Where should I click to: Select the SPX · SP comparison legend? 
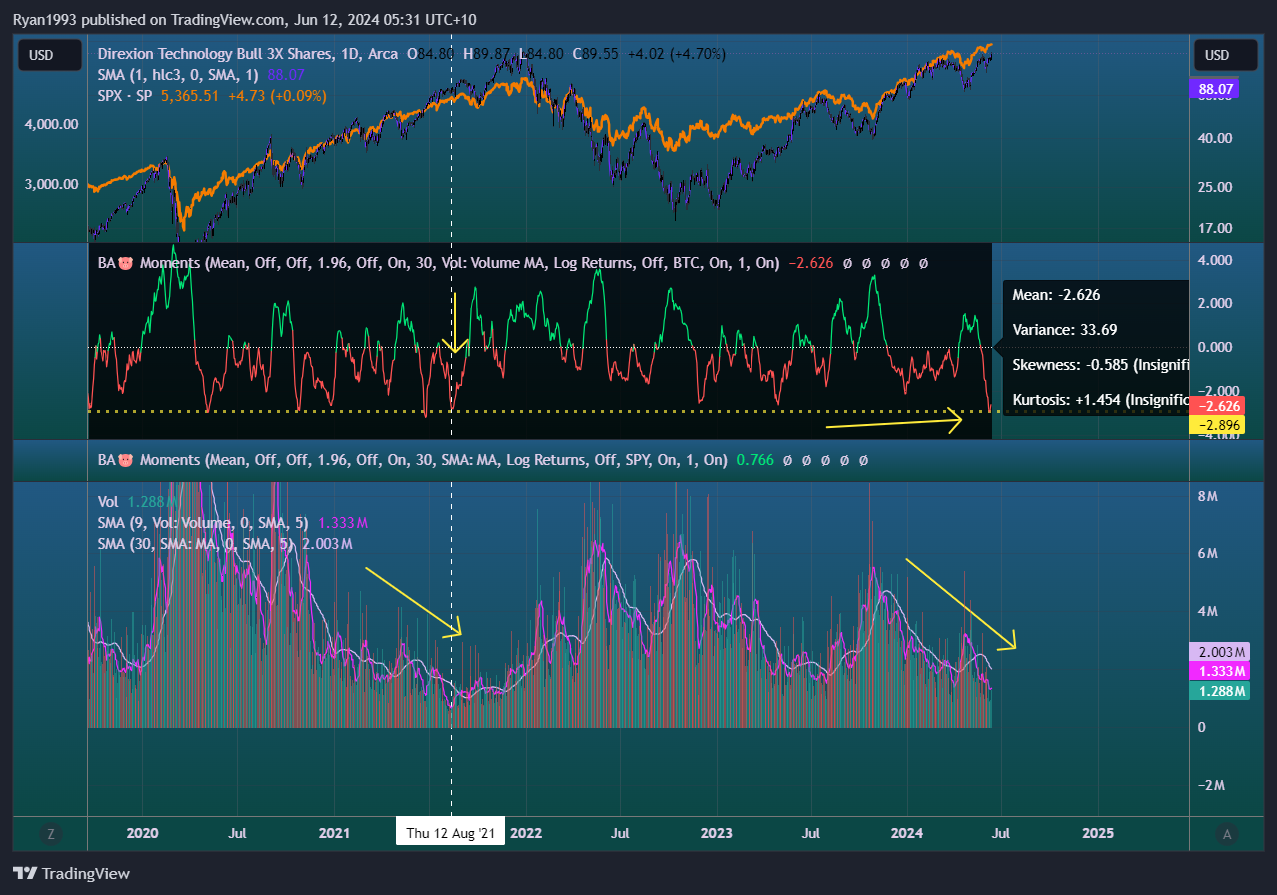click(x=126, y=96)
